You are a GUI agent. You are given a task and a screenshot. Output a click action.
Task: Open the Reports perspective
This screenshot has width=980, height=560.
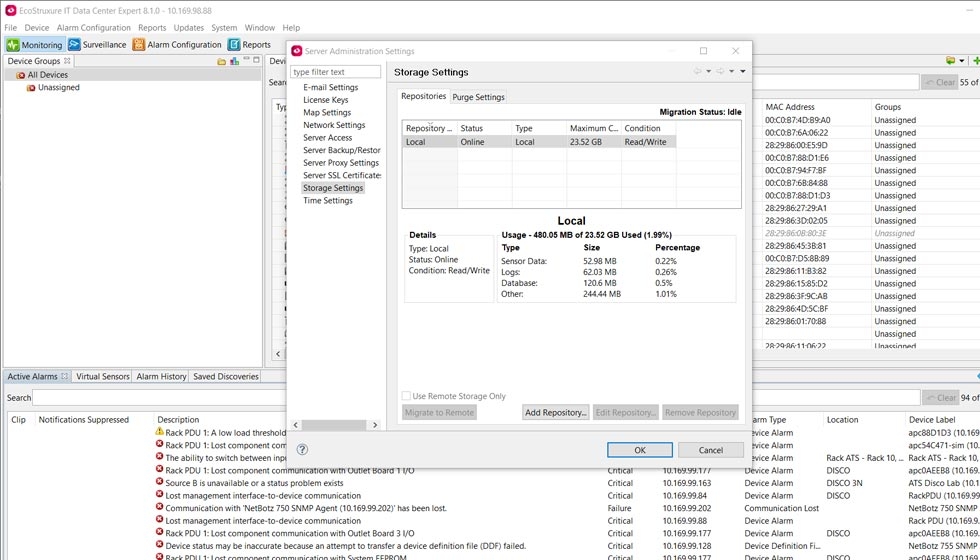249,45
